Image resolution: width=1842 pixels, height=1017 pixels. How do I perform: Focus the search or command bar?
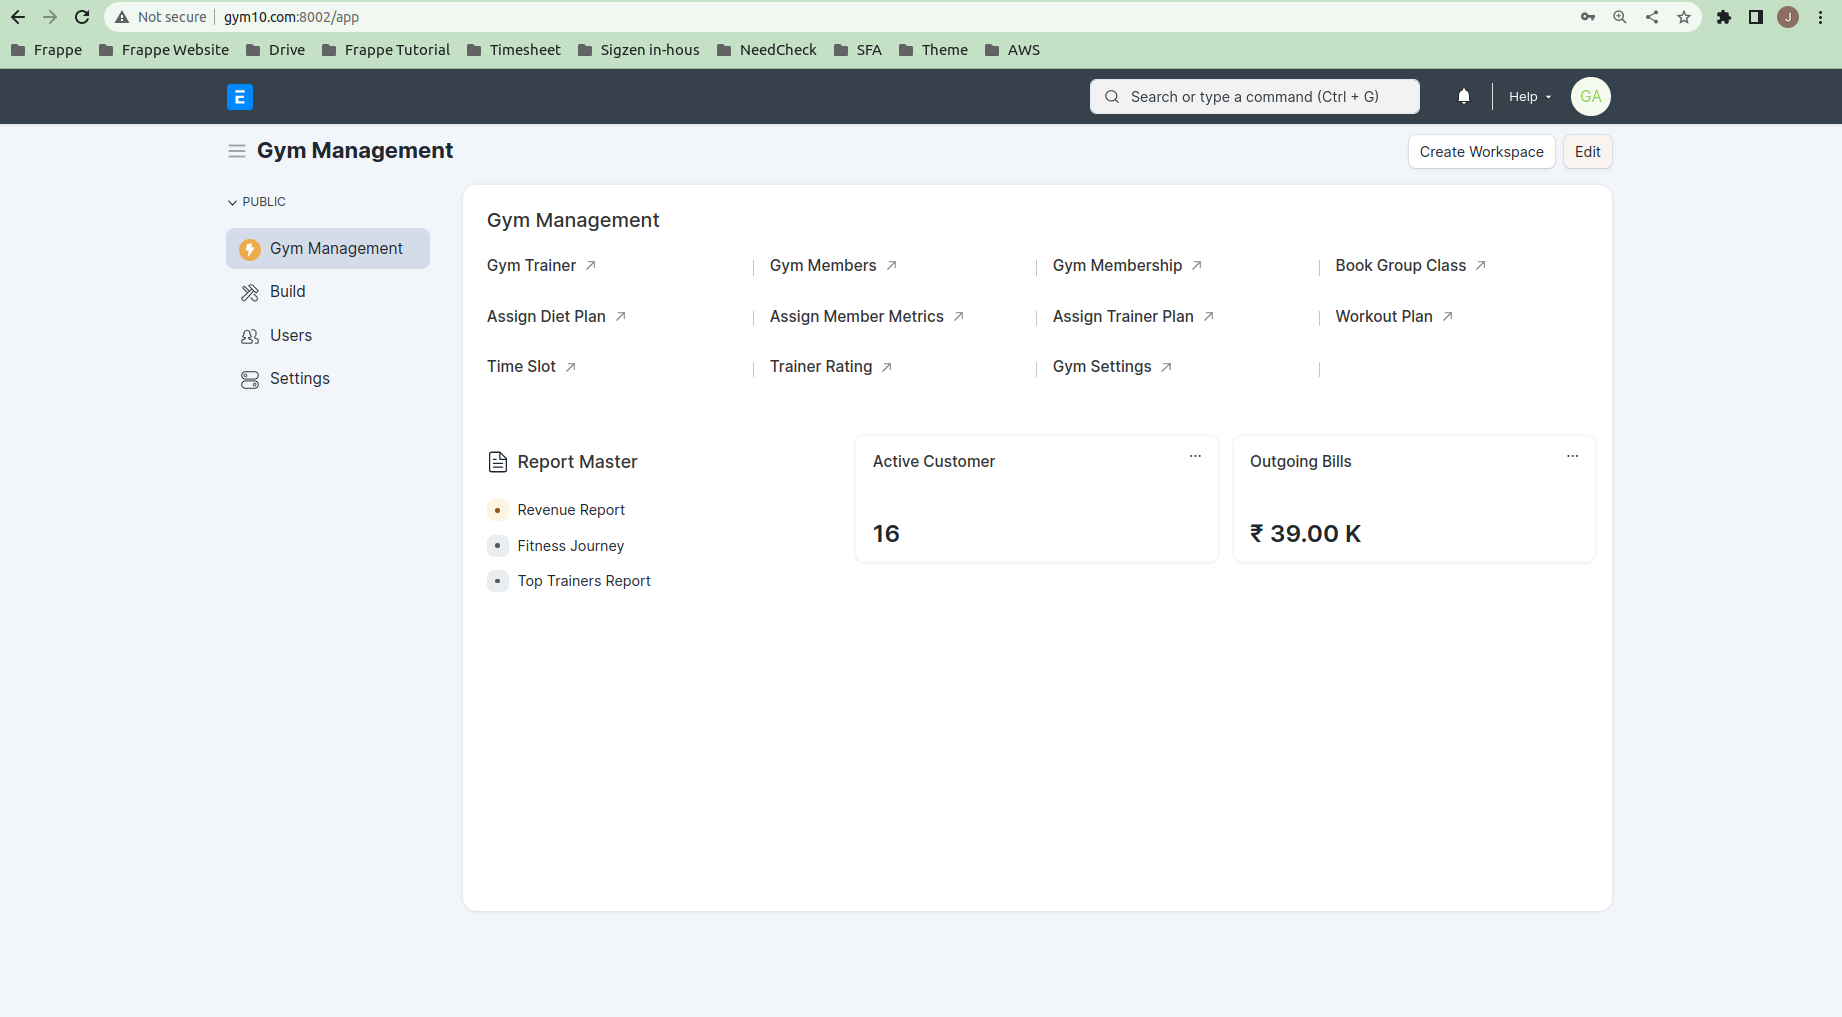[1254, 97]
